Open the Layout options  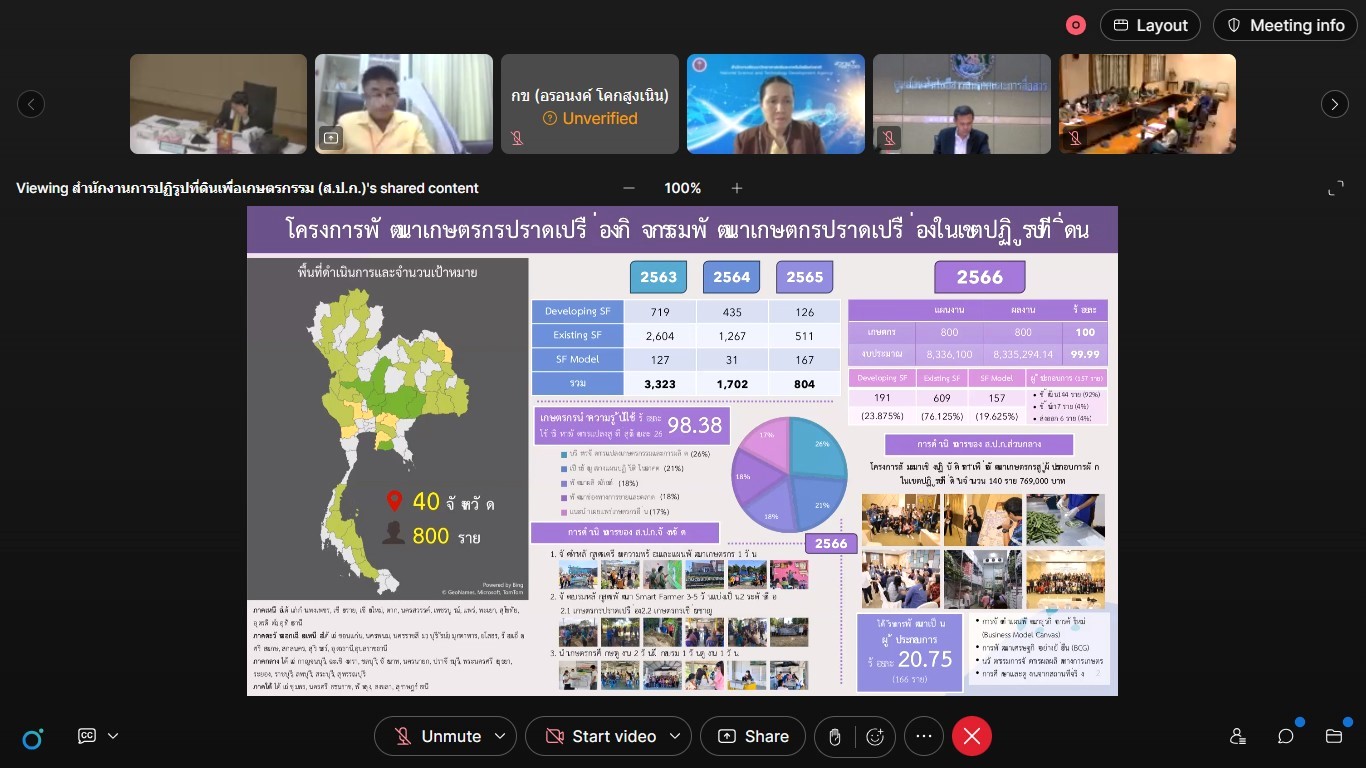point(1150,25)
